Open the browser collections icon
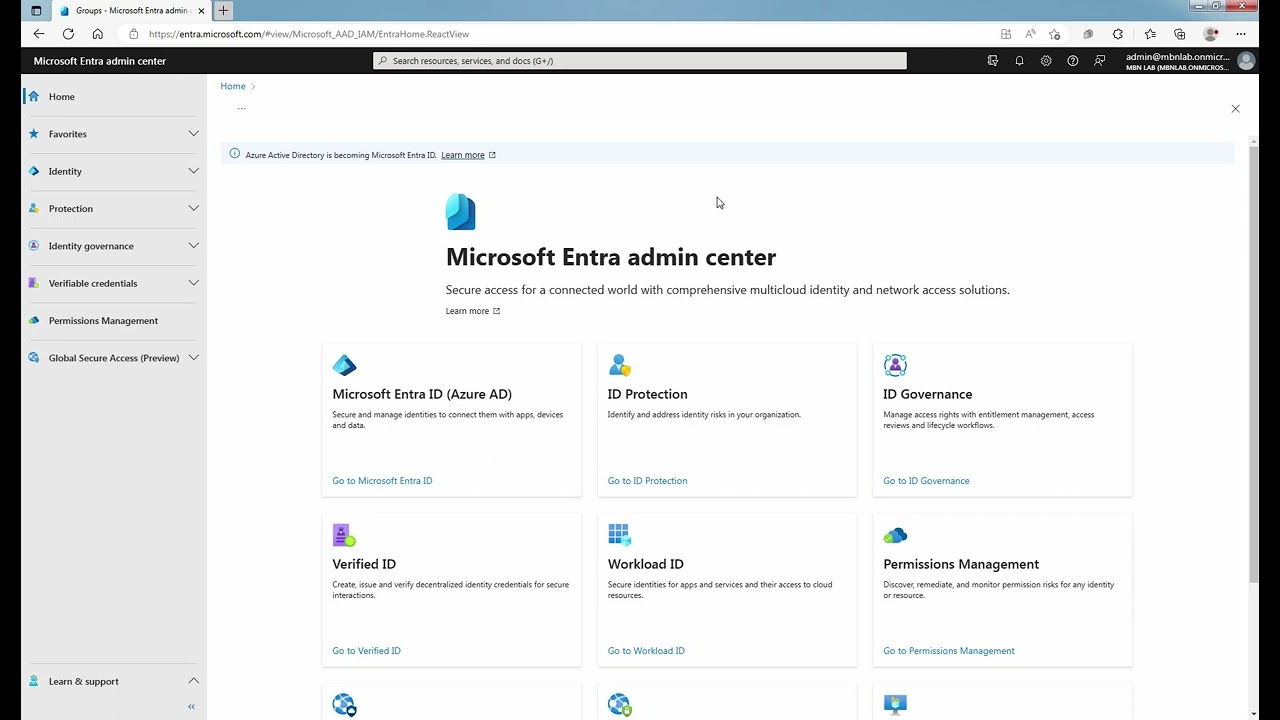This screenshot has height=720, width=1280. coord(1180,34)
